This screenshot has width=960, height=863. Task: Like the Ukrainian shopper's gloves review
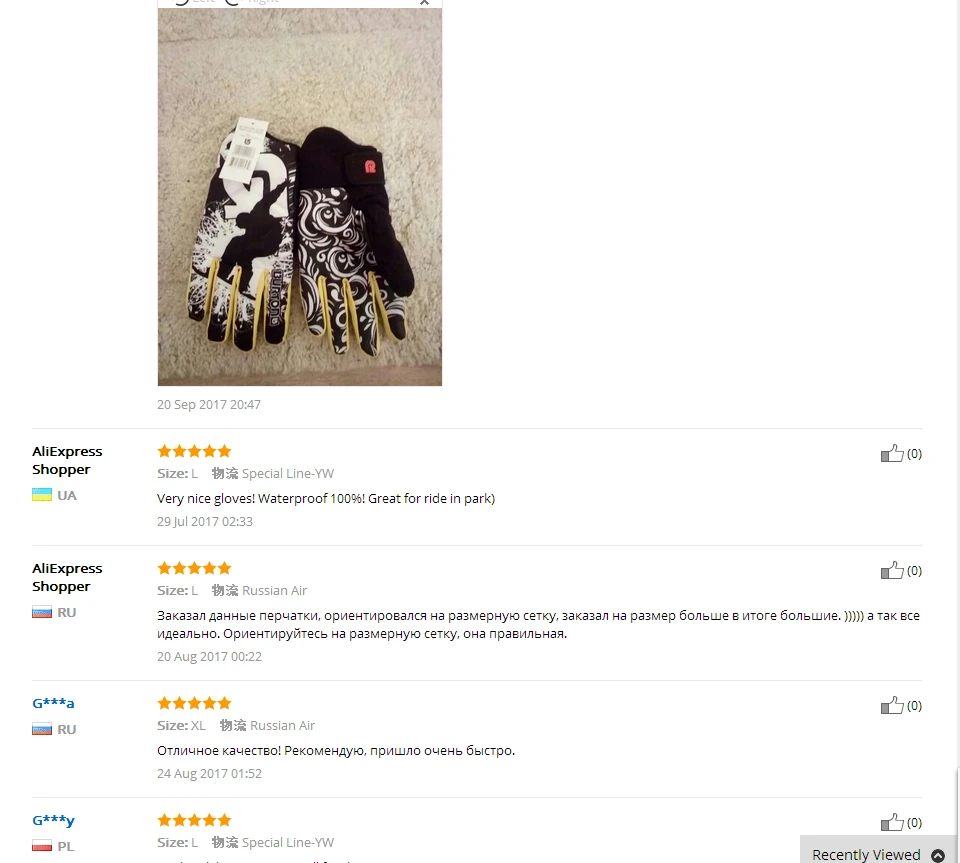pyautogui.click(x=892, y=454)
